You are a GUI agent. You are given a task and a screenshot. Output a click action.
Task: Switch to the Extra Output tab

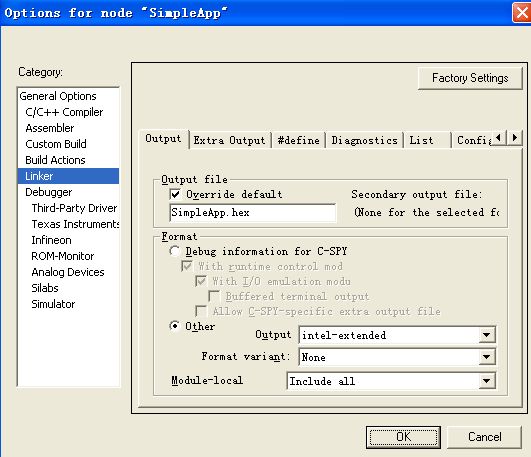click(x=230, y=140)
